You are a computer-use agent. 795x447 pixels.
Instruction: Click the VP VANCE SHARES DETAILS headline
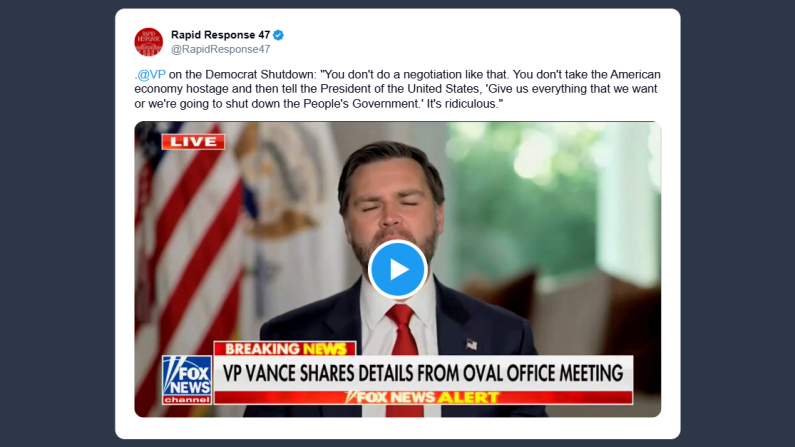tap(422, 373)
